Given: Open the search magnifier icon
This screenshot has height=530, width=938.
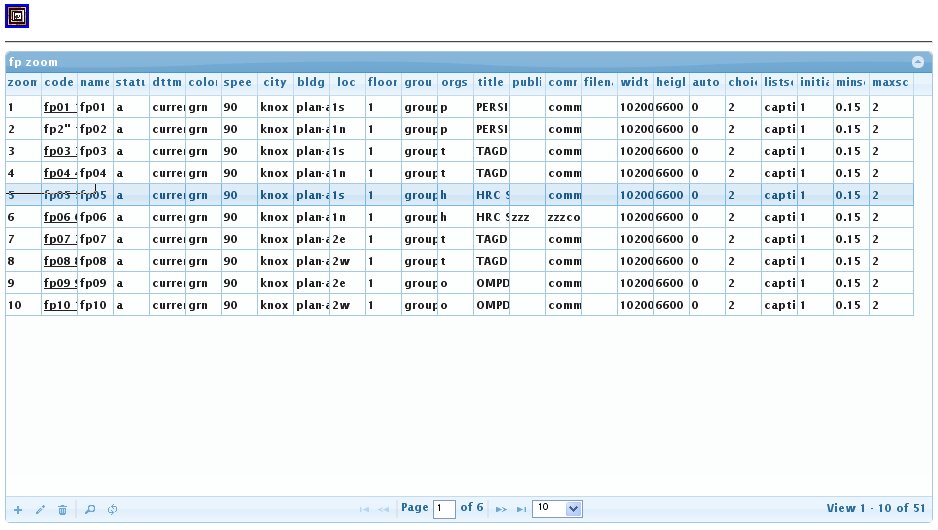Looking at the screenshot, I should (90, 510).
